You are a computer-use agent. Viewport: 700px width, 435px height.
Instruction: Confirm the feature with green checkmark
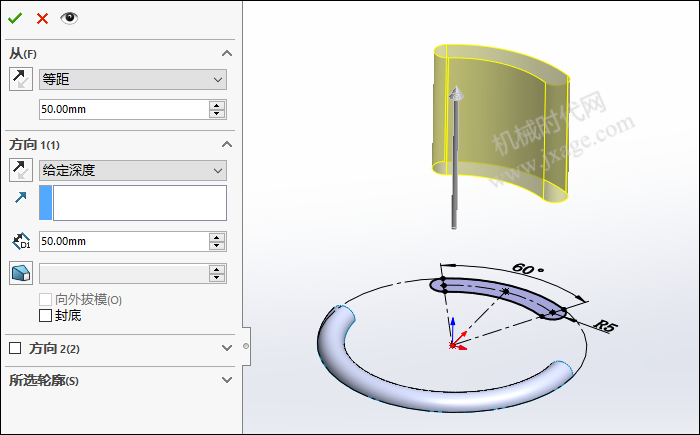(x=15, y=18)
